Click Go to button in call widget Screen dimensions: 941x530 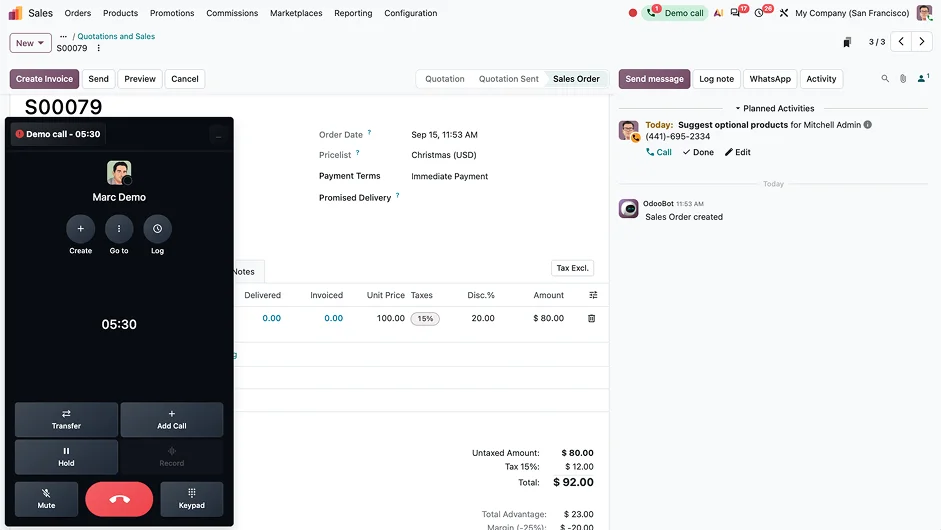(119, 229)
